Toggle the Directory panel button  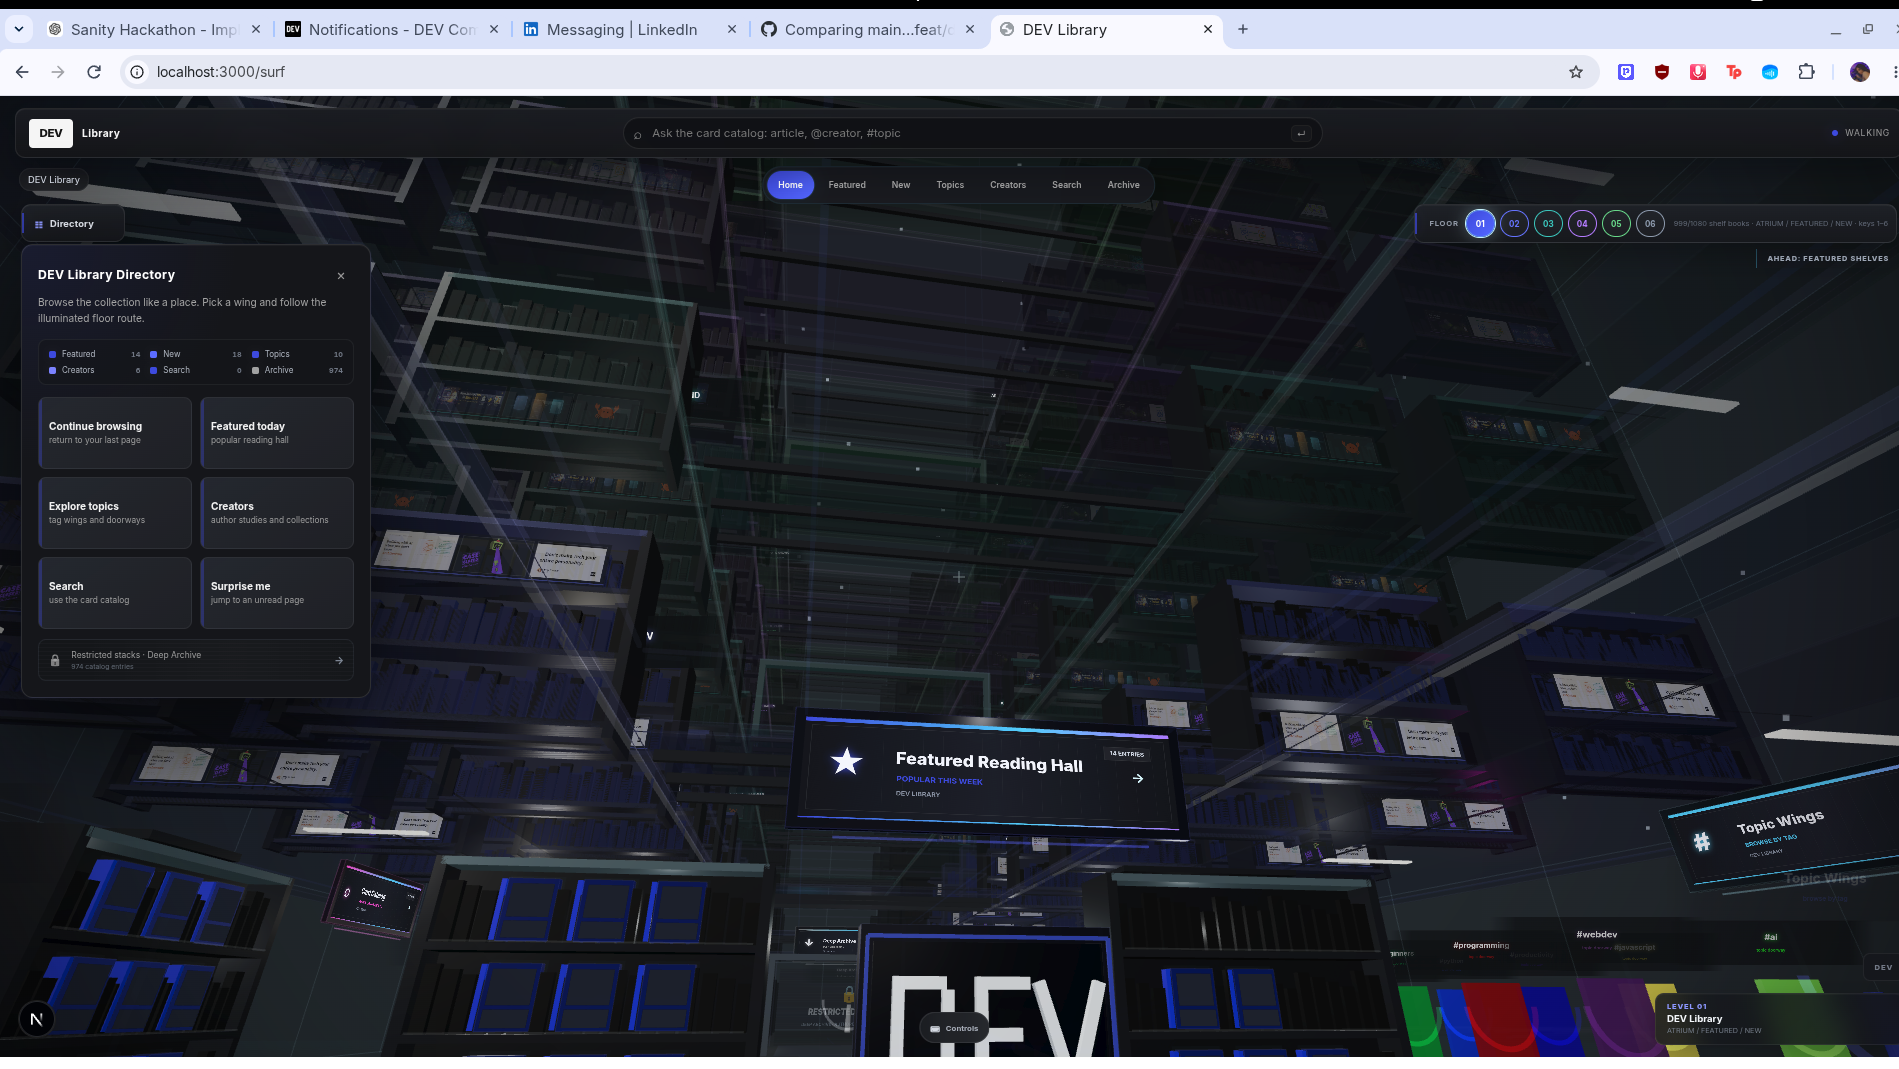pos(72,224)
